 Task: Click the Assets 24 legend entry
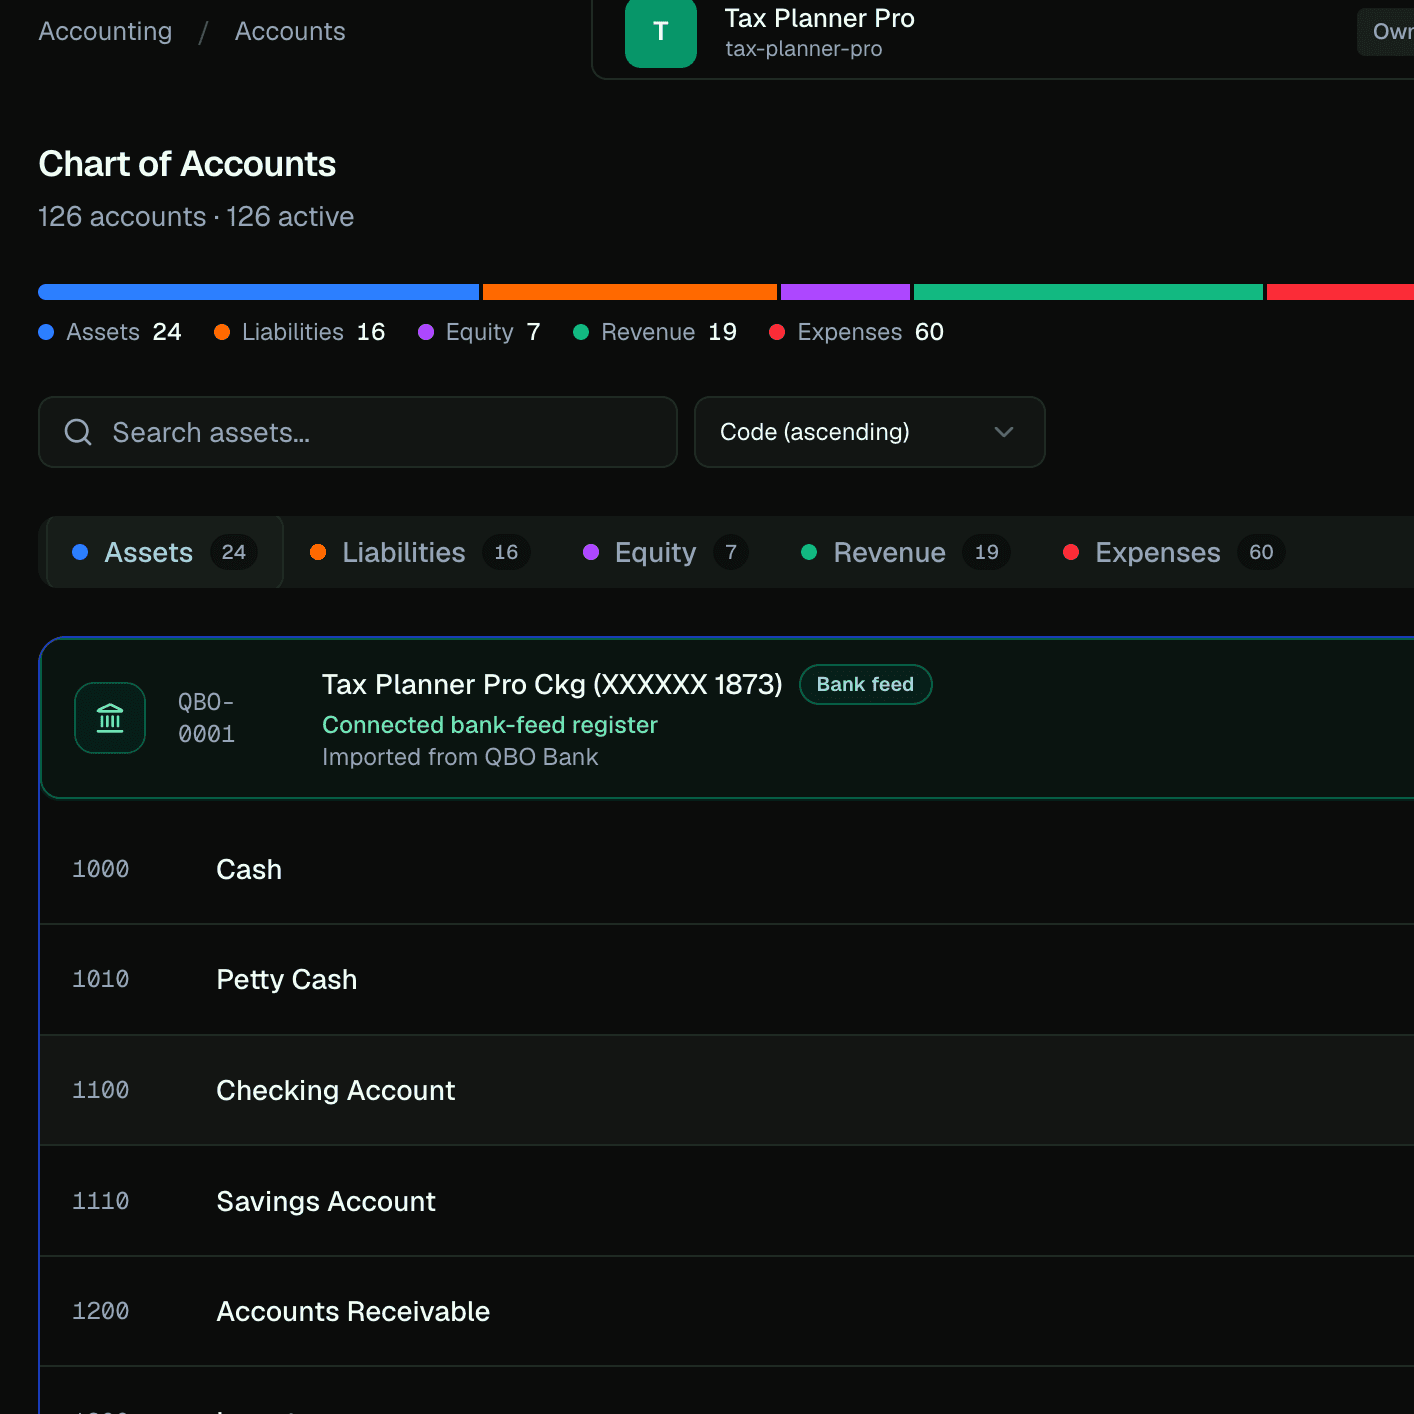point(110,332)
